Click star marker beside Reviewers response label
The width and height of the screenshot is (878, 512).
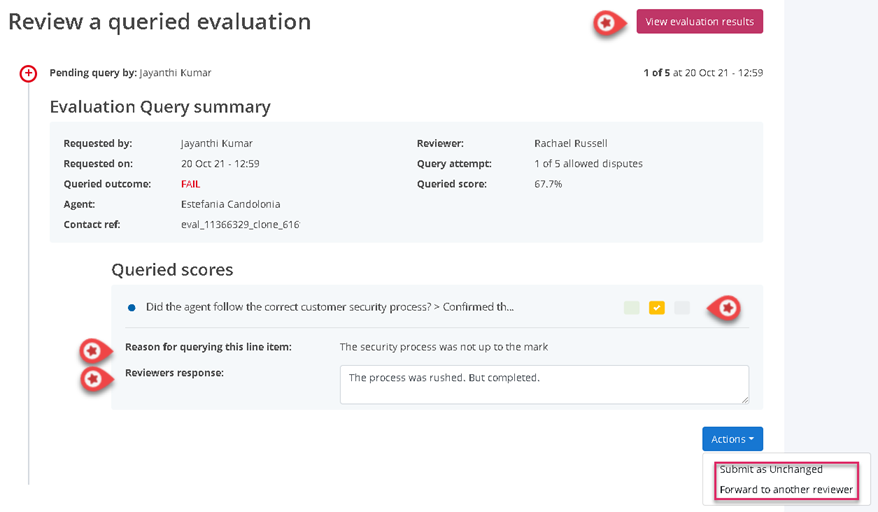(93, 379)
